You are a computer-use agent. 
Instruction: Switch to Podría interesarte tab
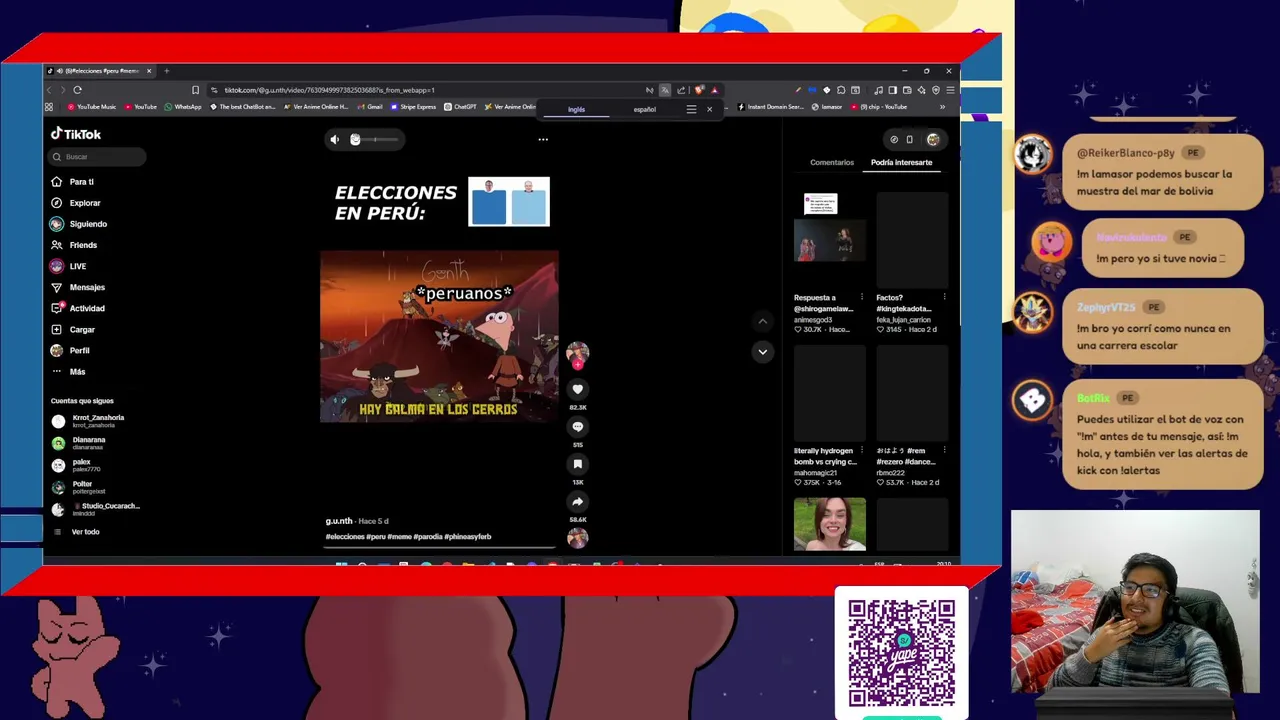pos(901,162)
